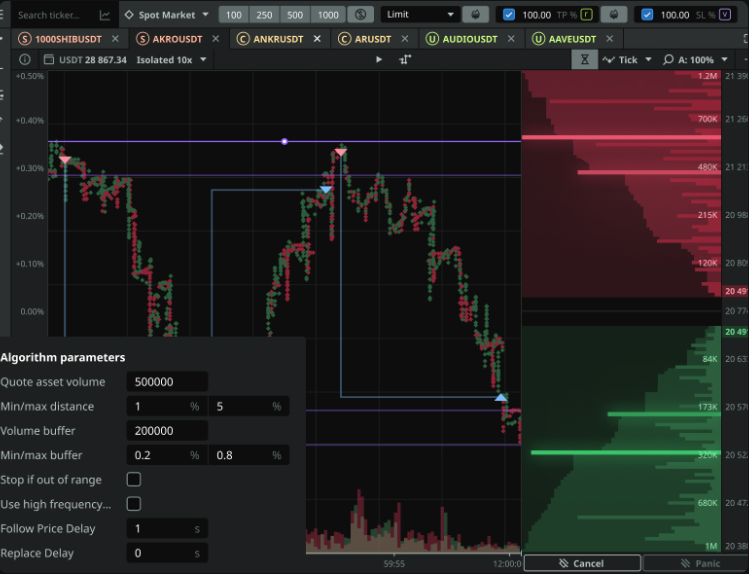Screen dimensions: 749x574
Task: Click the icon button next to Limit dropdown
Action: (475, 15)
